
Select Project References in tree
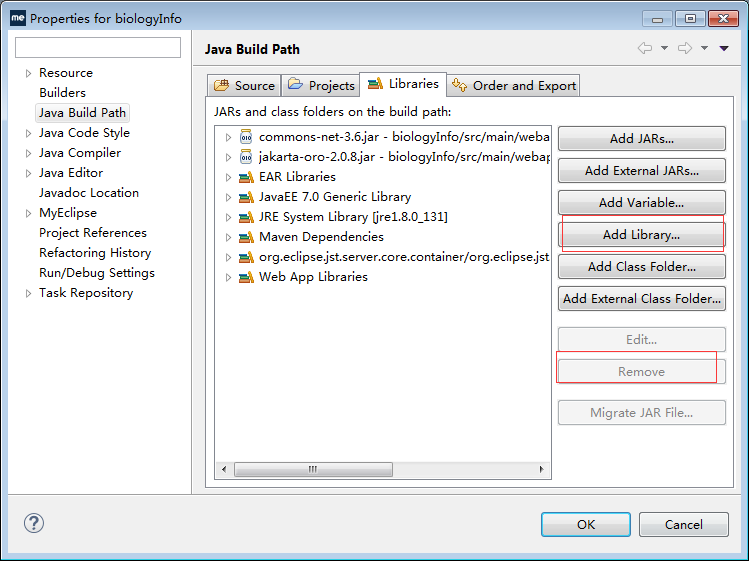(93, 233)
